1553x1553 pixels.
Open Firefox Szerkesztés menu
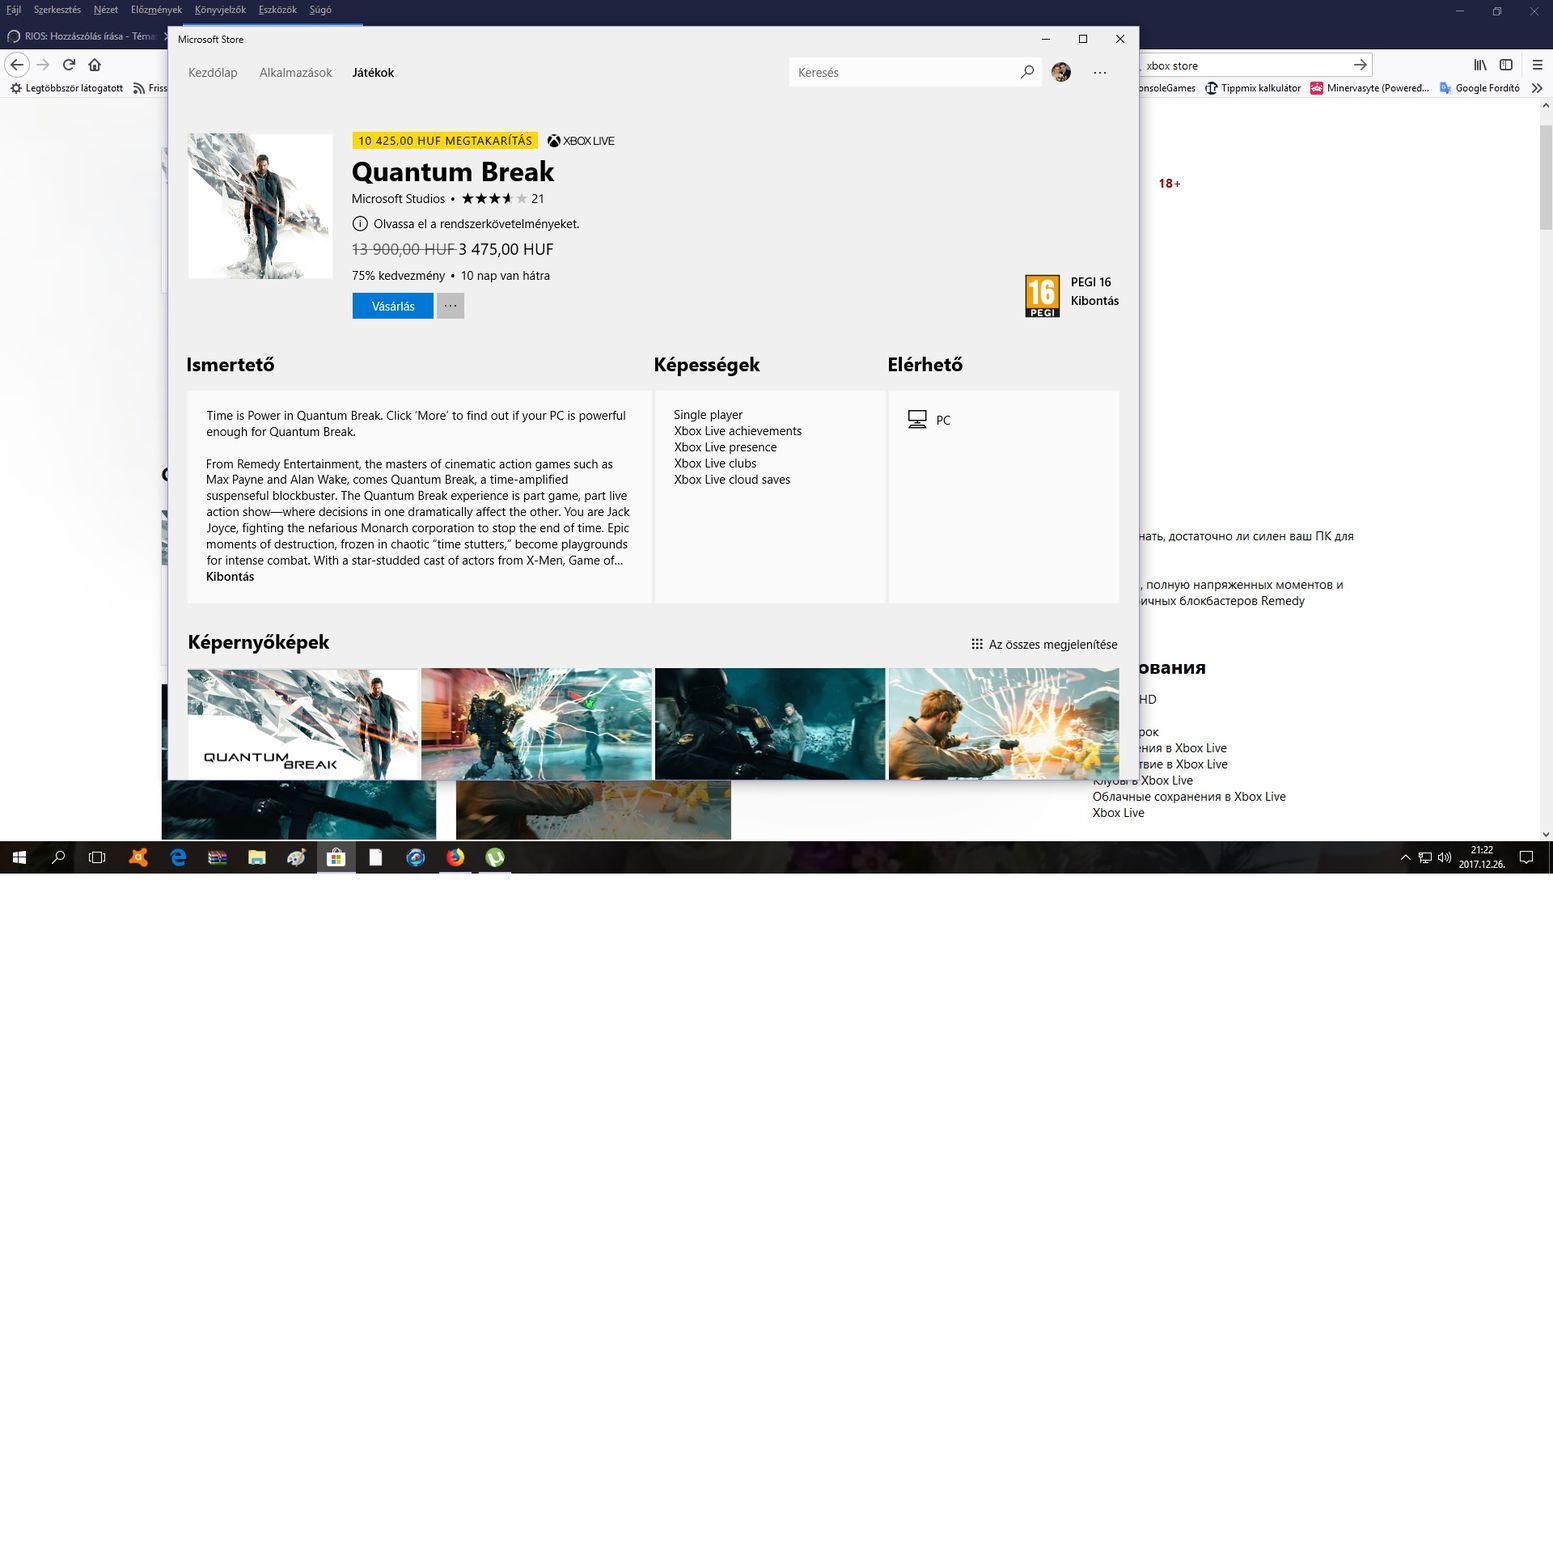(57, 10)
